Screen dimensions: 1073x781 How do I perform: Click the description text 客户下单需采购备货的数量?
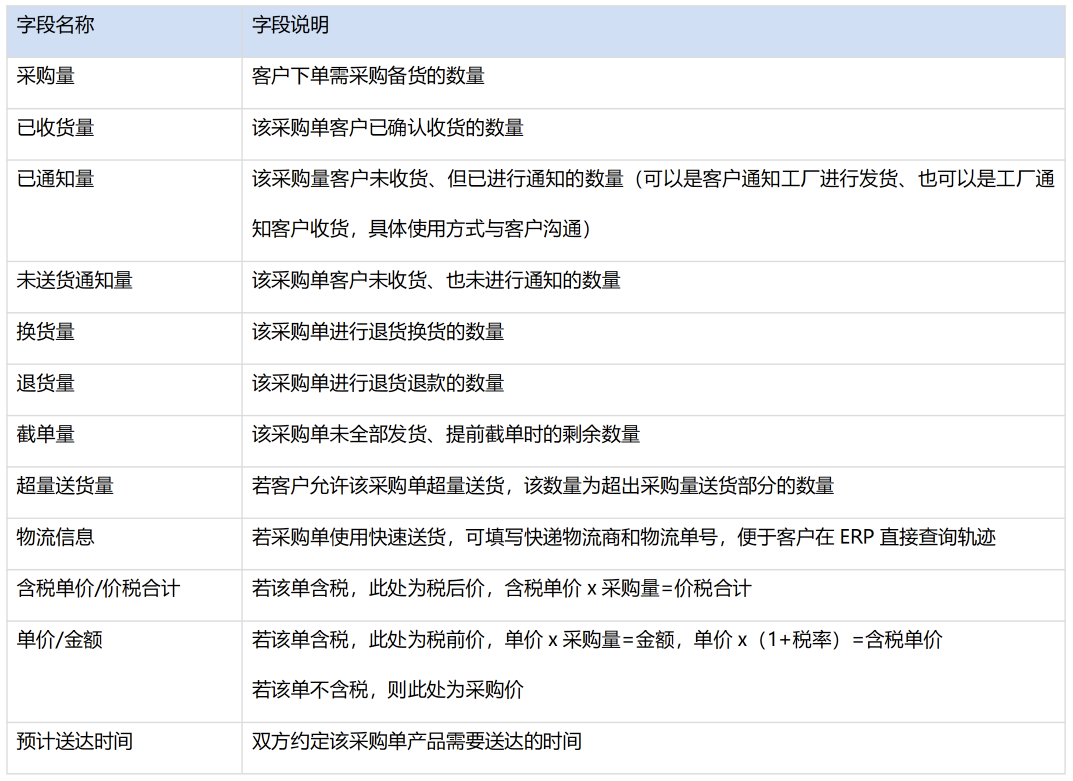click(368, 76)
